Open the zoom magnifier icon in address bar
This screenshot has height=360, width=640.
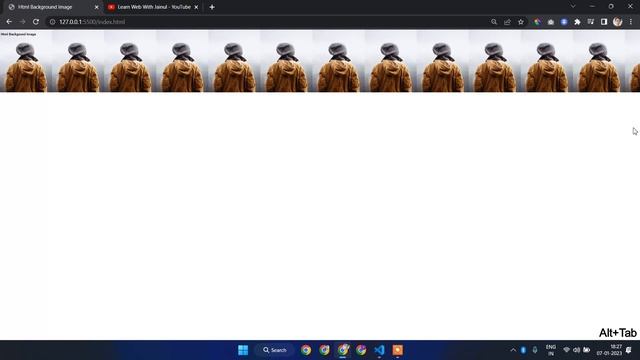click(494, 22)
